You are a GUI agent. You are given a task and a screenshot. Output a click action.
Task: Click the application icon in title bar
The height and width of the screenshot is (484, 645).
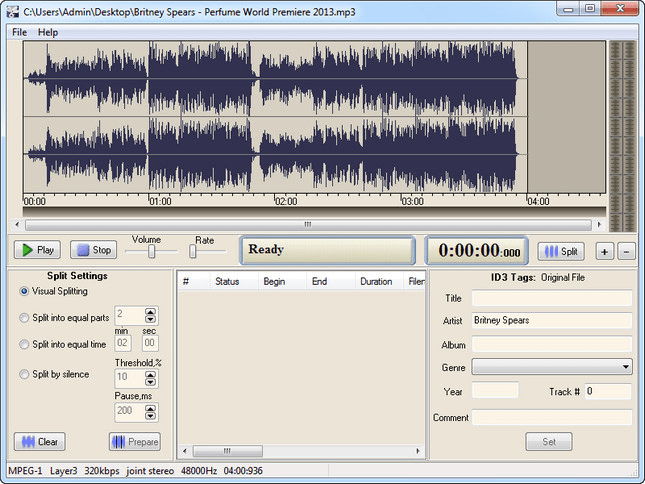point(12,11)
